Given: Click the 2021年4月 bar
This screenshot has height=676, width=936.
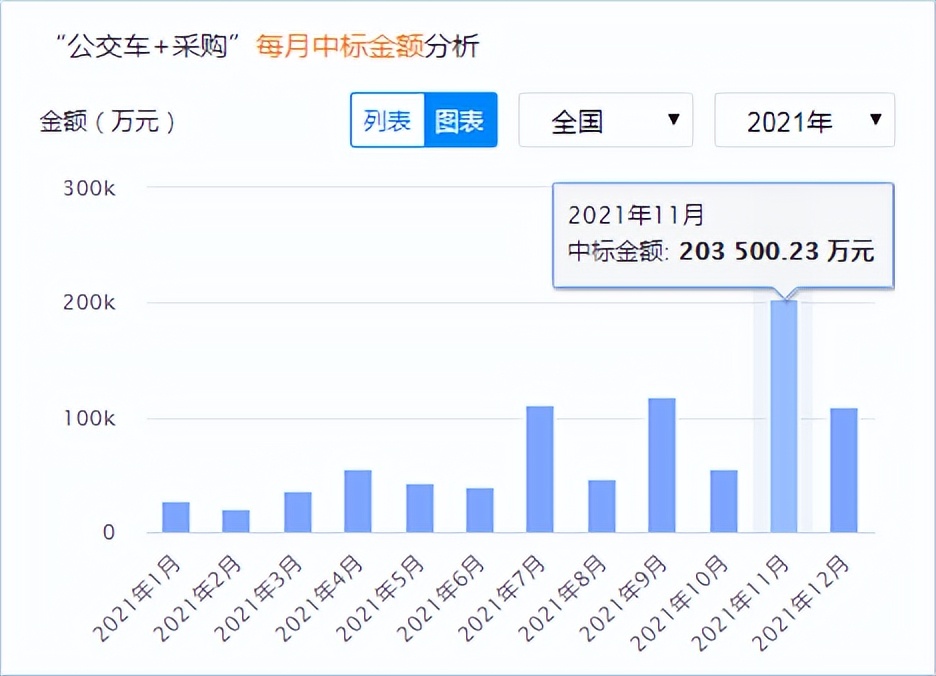Looking at the screenshot, I should (x=357, y=500).
